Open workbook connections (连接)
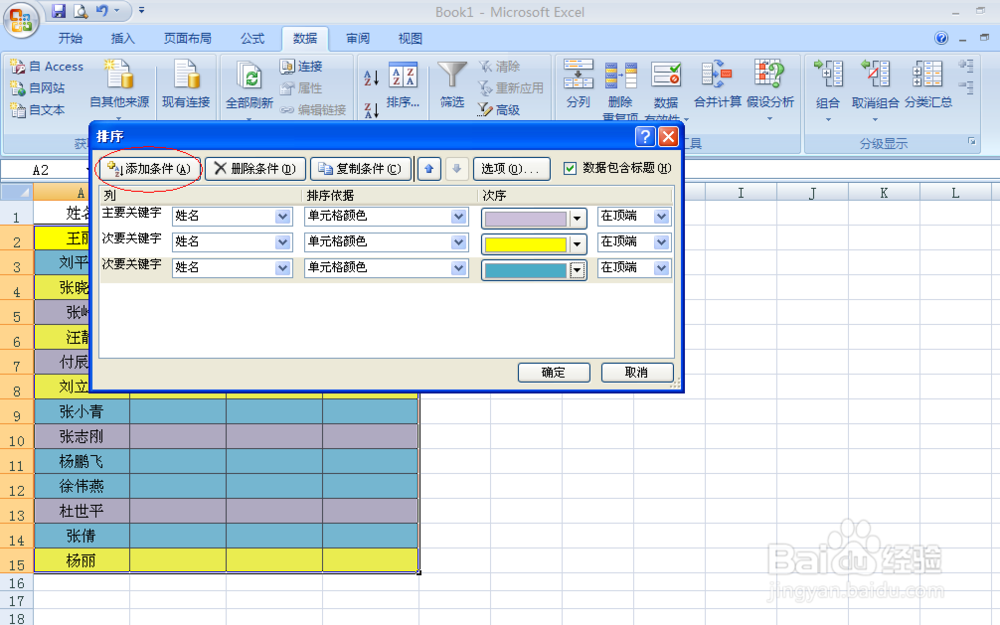The height and width of the screenshot is (625, 1000). (301, 66)
